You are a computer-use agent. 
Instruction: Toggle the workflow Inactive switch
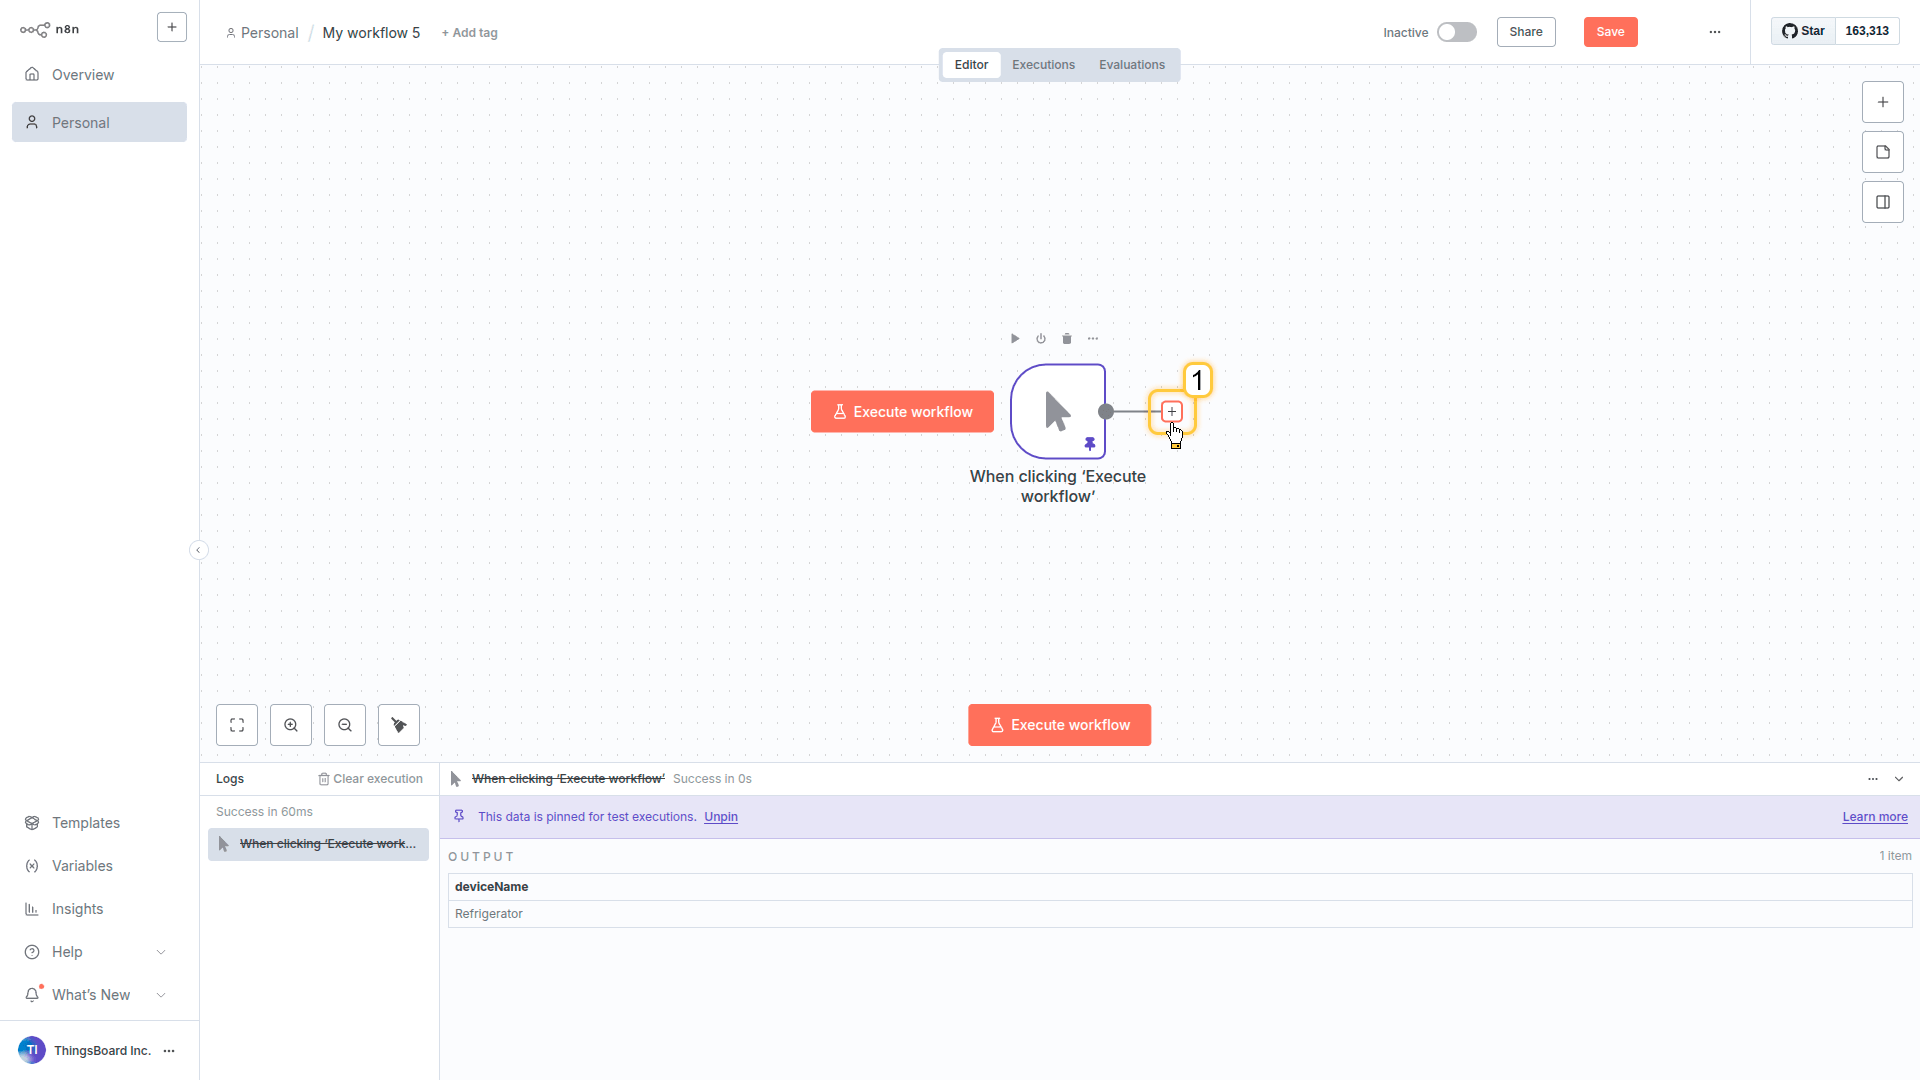[1456, 32]
